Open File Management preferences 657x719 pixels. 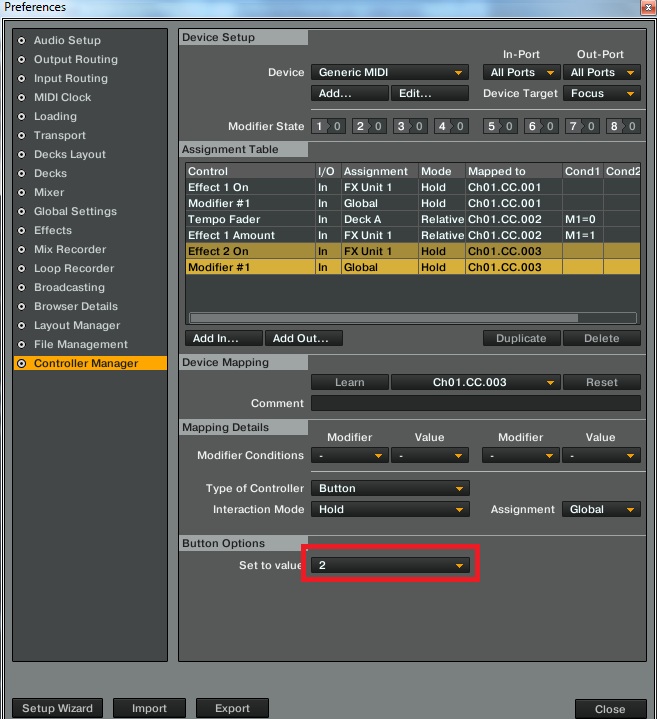click(81, 344)
